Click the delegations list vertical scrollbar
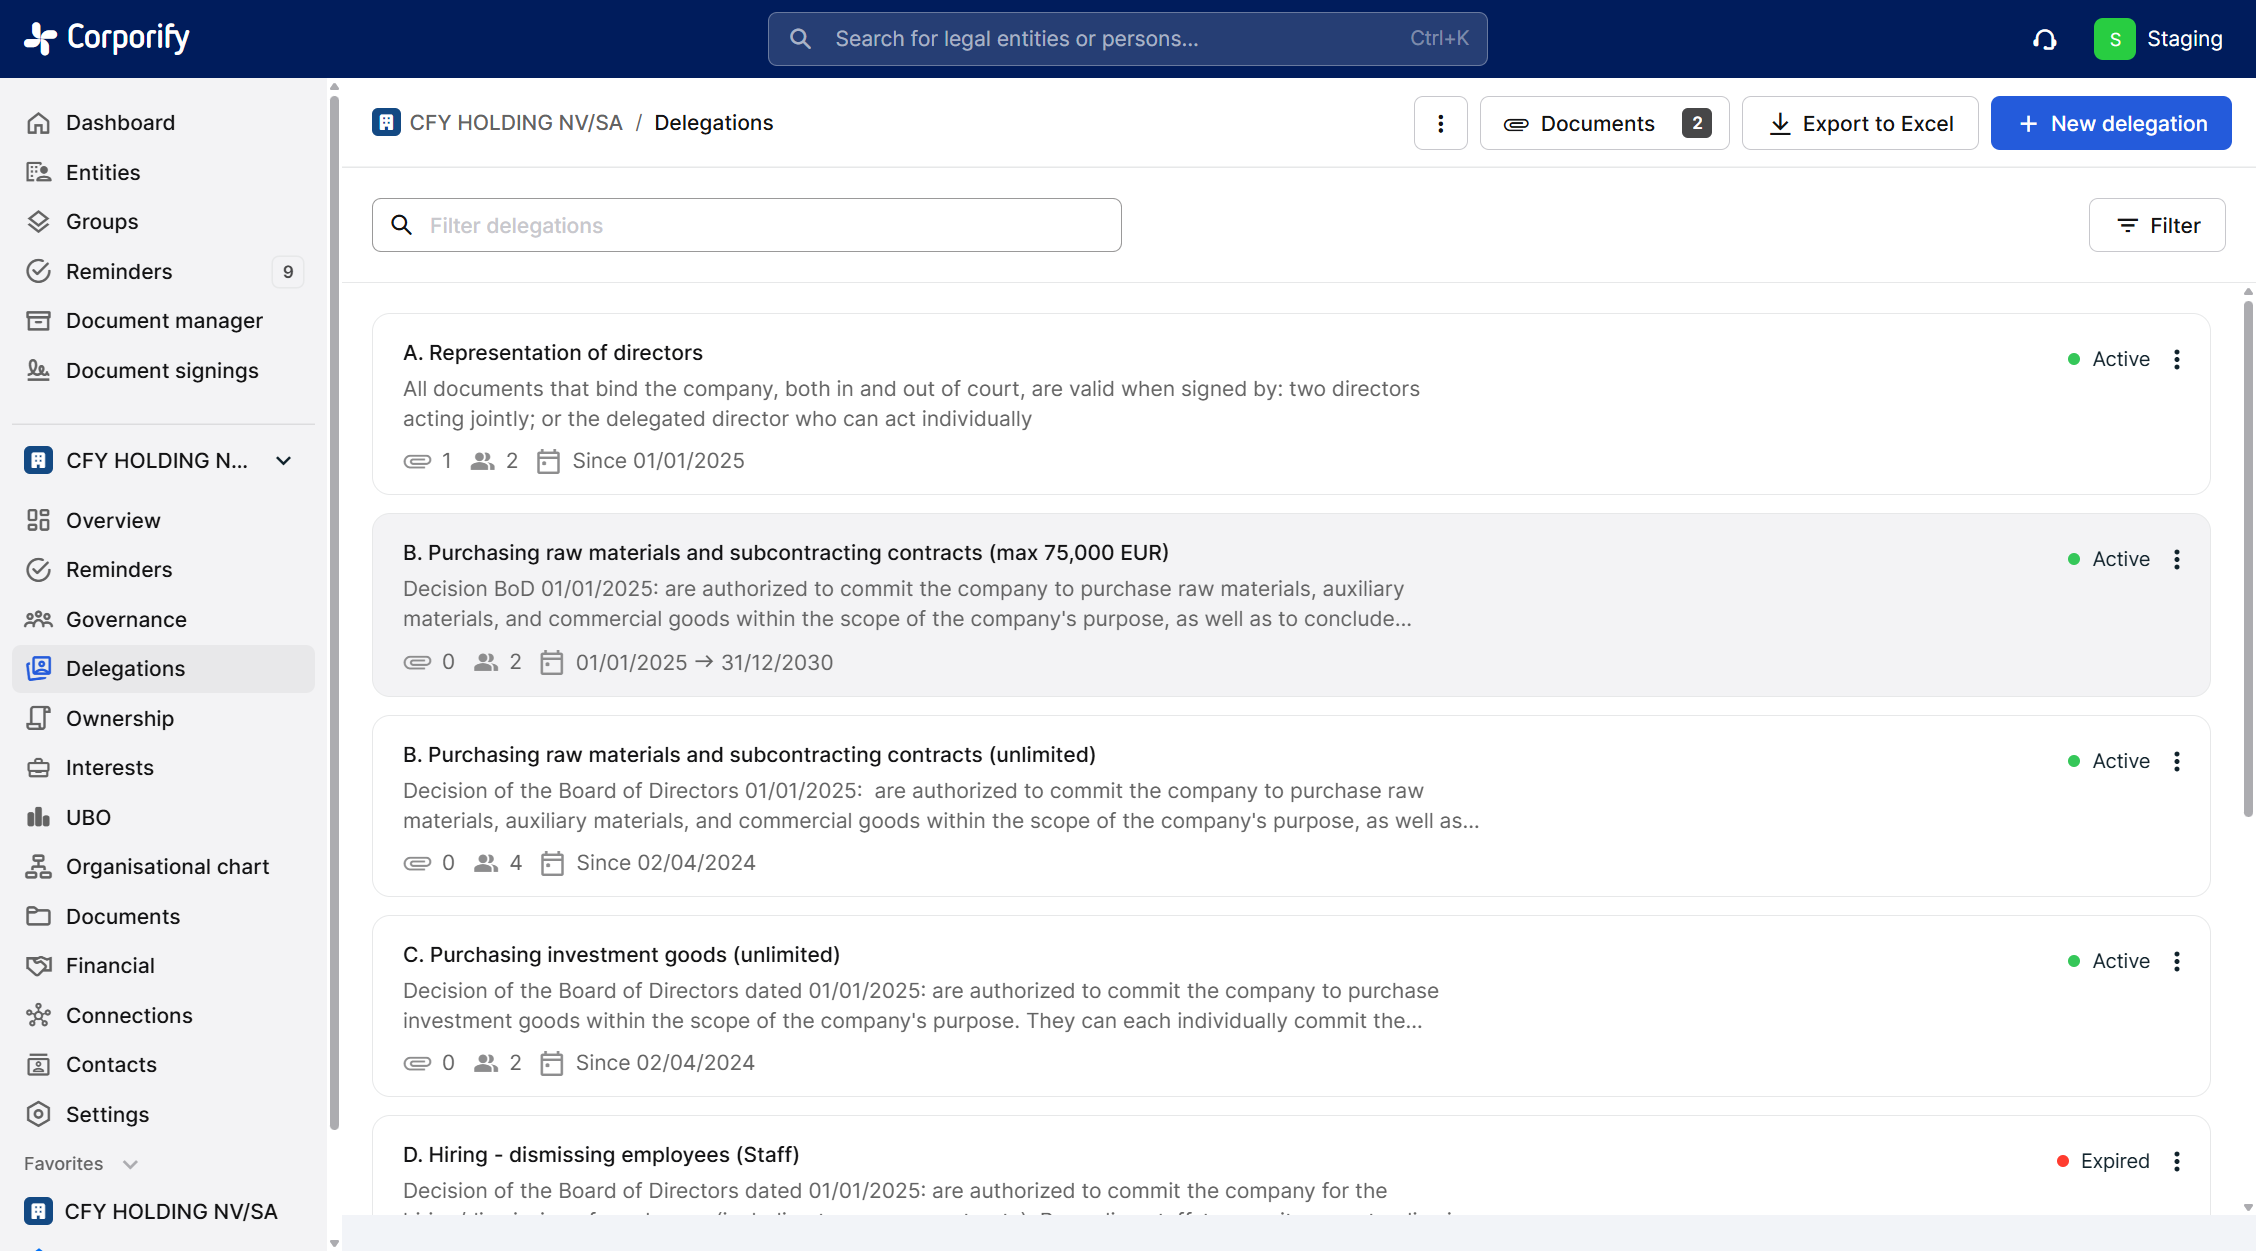 point(2247,560)
